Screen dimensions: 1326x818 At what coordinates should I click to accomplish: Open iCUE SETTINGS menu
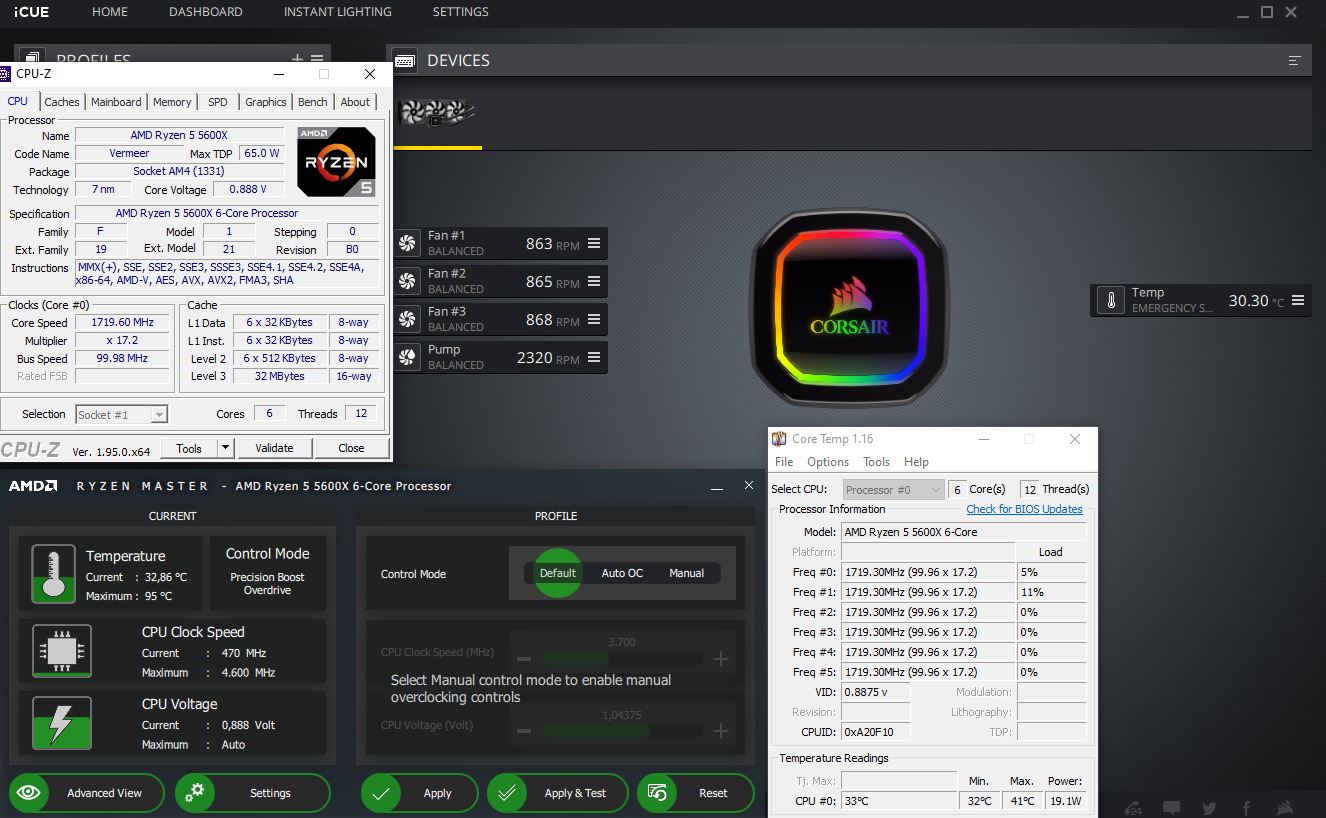point(461,12)
